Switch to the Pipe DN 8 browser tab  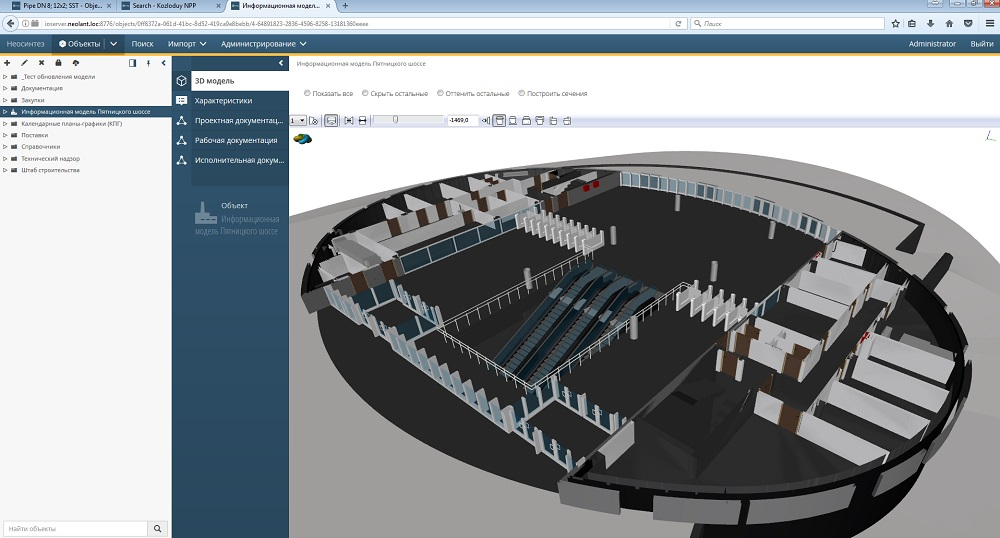(61, 6)
